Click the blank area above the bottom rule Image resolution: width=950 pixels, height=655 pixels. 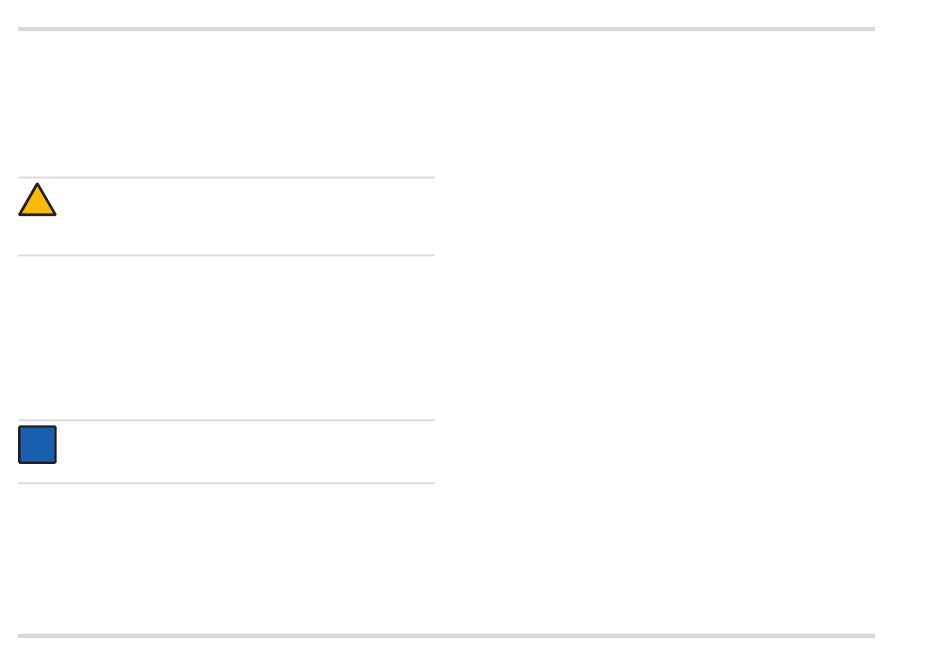pyautogui.click(x=447, y=559)
